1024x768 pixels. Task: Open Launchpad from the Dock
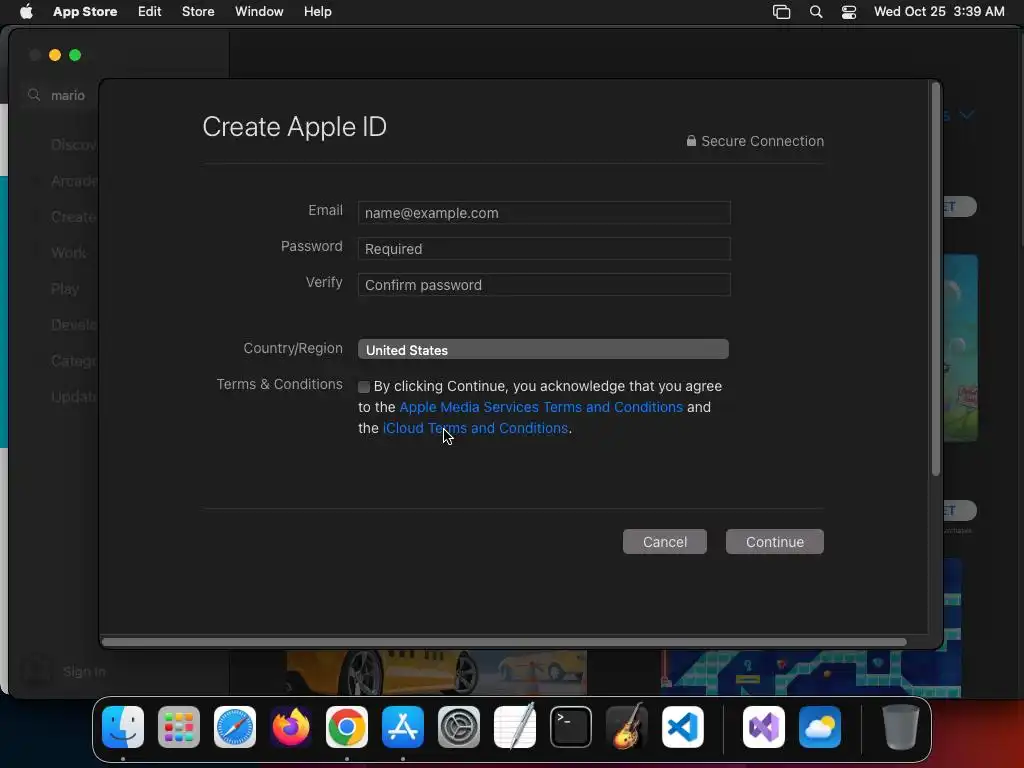tap(179, 727)
